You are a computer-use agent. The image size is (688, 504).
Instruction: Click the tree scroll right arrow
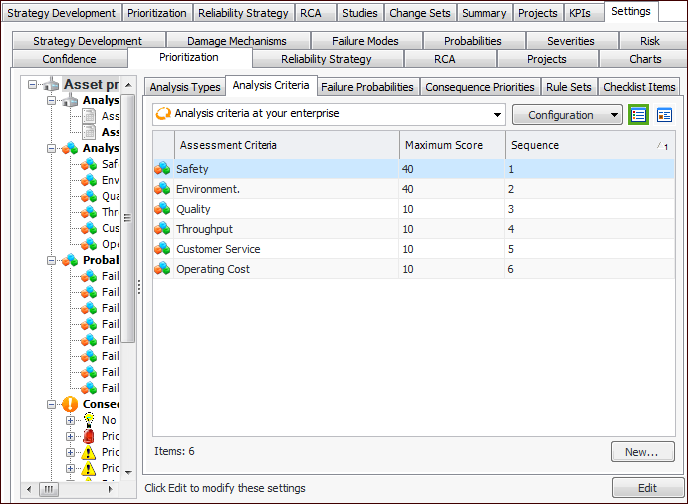pyautogui.click(x=111, y=489)
